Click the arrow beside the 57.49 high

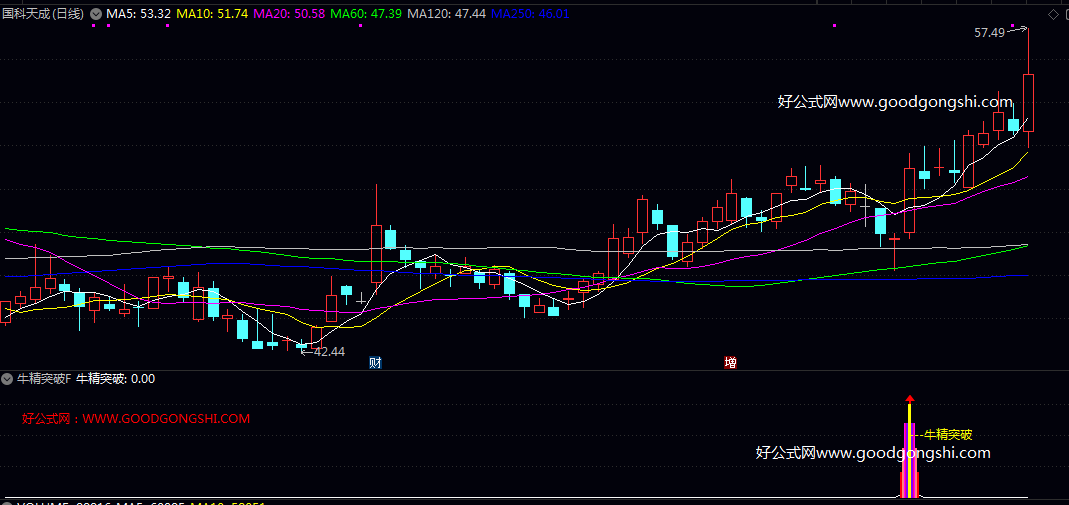(x=1018, y=31)
